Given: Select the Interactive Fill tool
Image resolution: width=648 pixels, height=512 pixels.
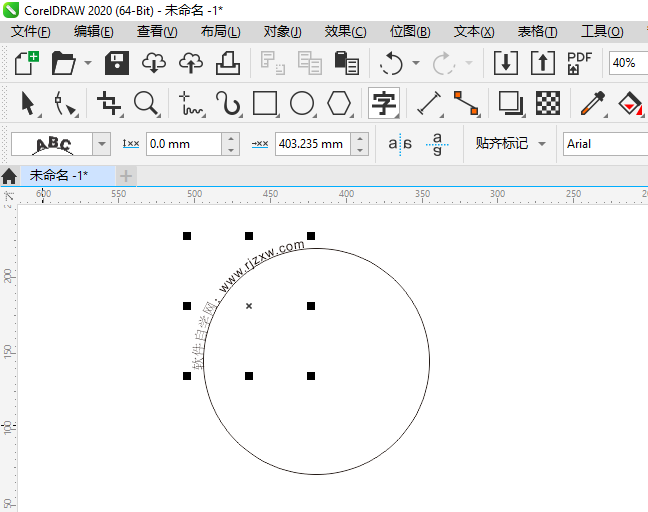Looking at the screenshot, I should tap(630, 103).
